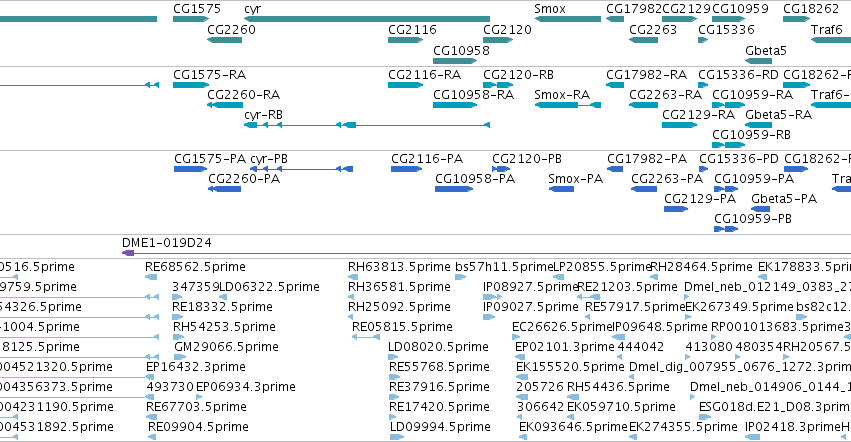
Task: Select EST label EP06934.3prime
Action: pyautogui.click(x=245, y=387)
